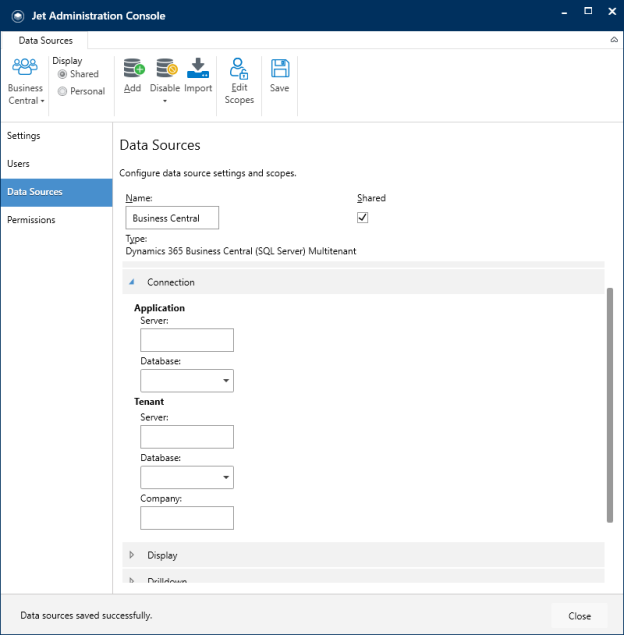Maximize the Jet Administration Console window
Screen dimensions: 624x635
click(x=588, y=11)
